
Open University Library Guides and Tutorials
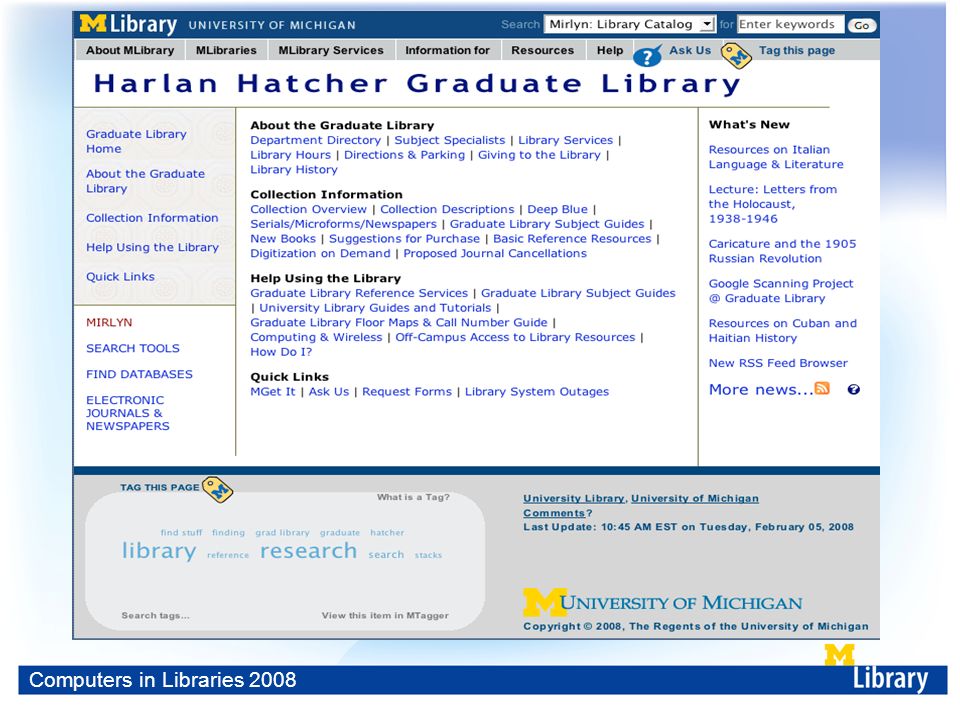[375, 308]
